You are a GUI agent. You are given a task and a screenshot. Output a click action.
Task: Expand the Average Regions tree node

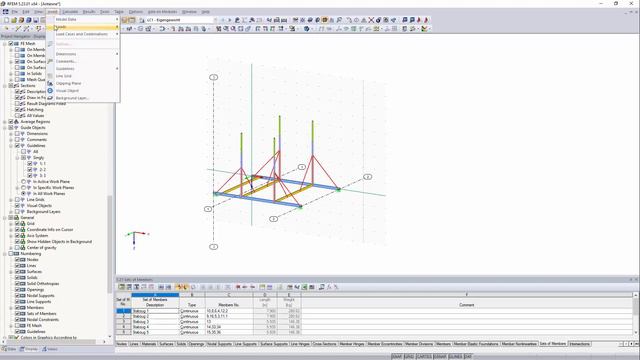(x=5, y=122)
